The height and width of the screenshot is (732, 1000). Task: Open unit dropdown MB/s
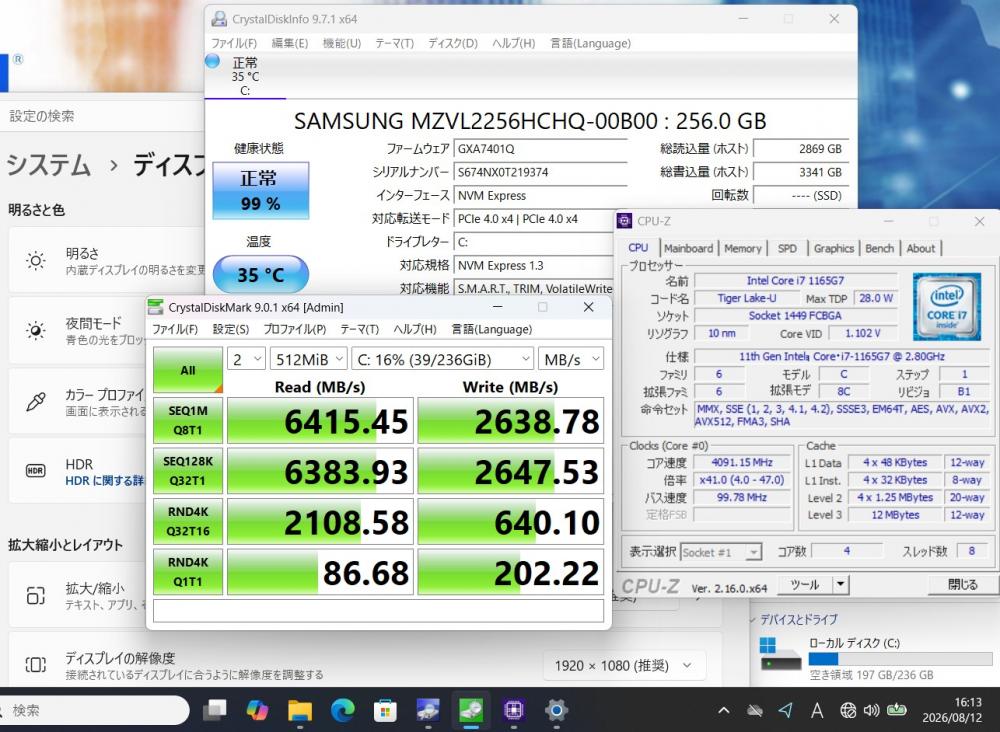point(571,359)
